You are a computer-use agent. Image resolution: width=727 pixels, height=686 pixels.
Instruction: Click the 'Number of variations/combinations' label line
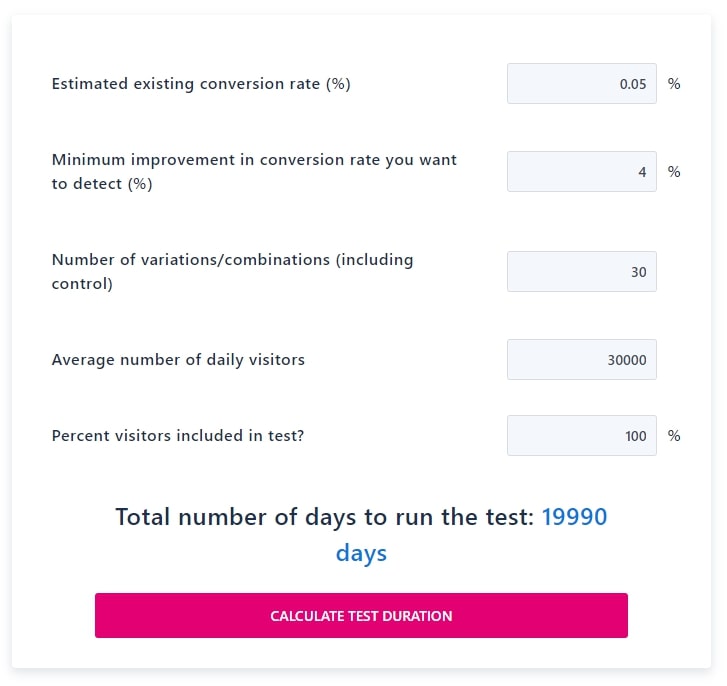coord(232,260)
